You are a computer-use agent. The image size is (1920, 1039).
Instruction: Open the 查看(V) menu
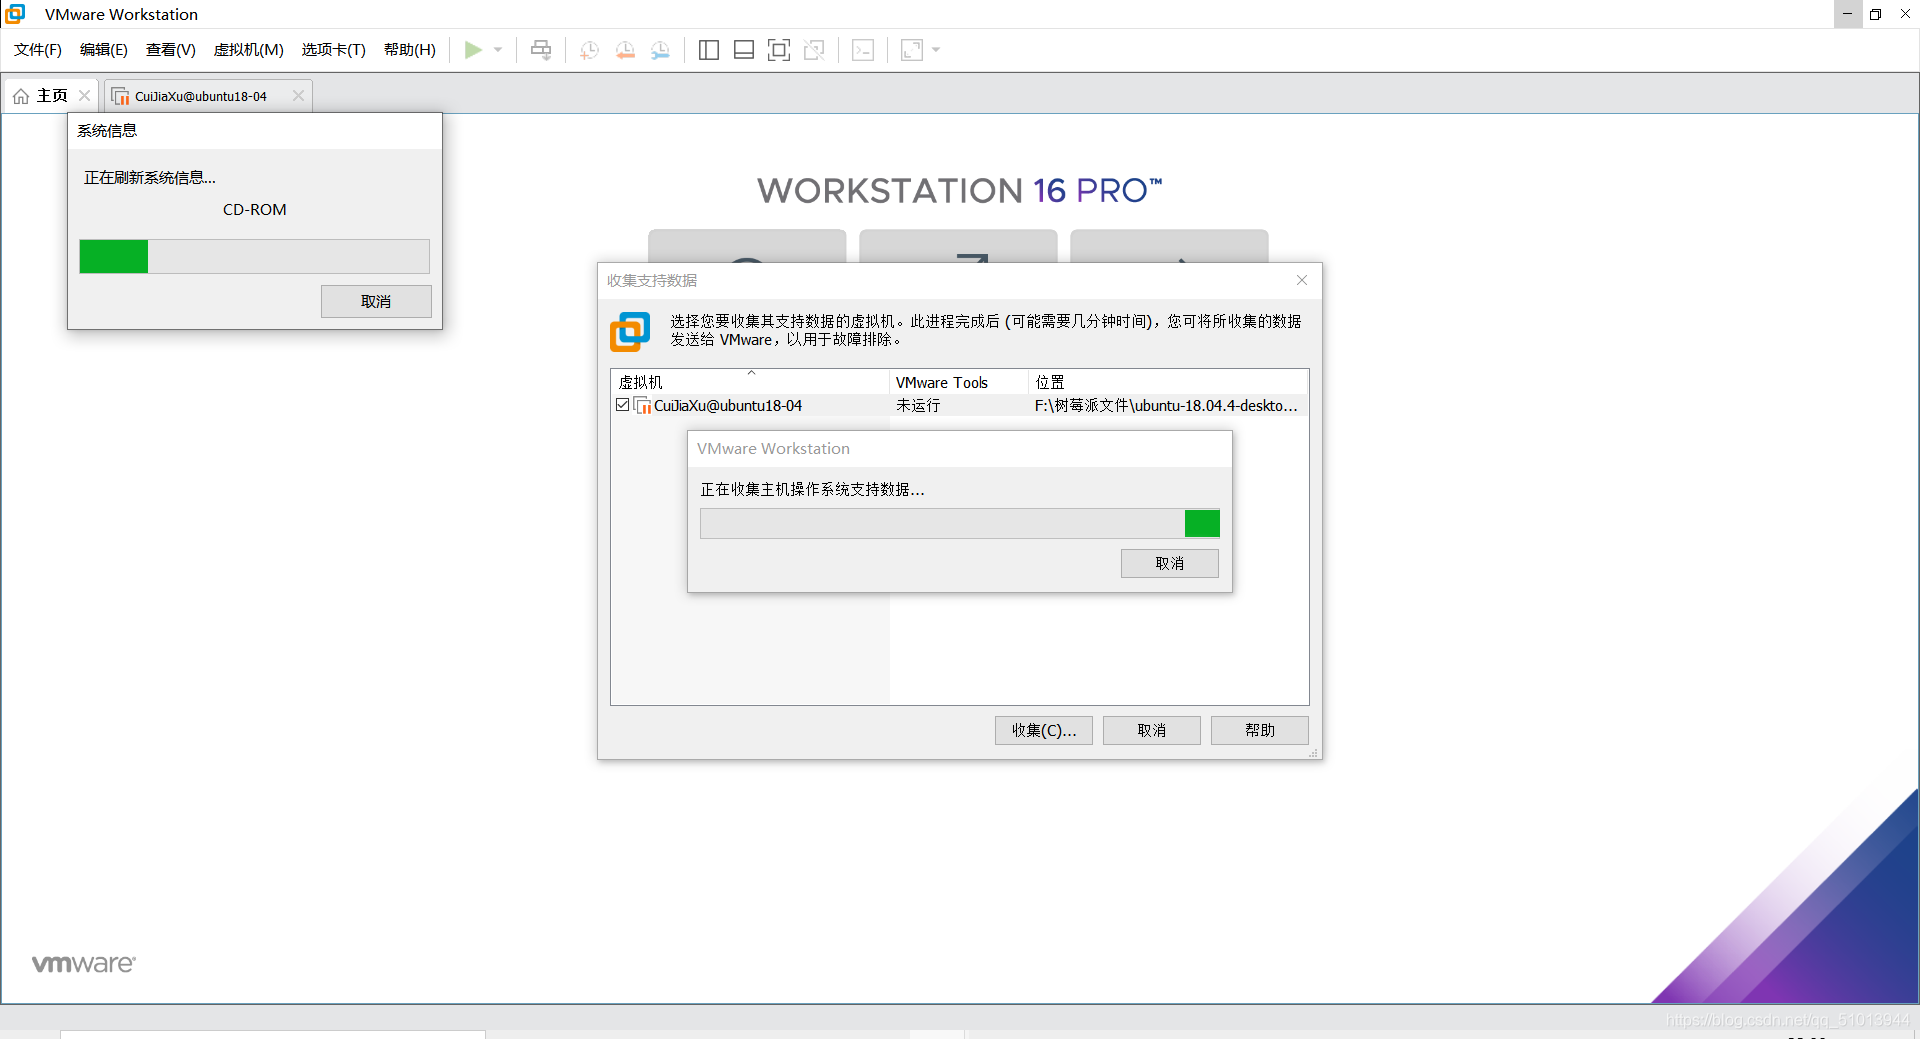[x=171, y=50]
